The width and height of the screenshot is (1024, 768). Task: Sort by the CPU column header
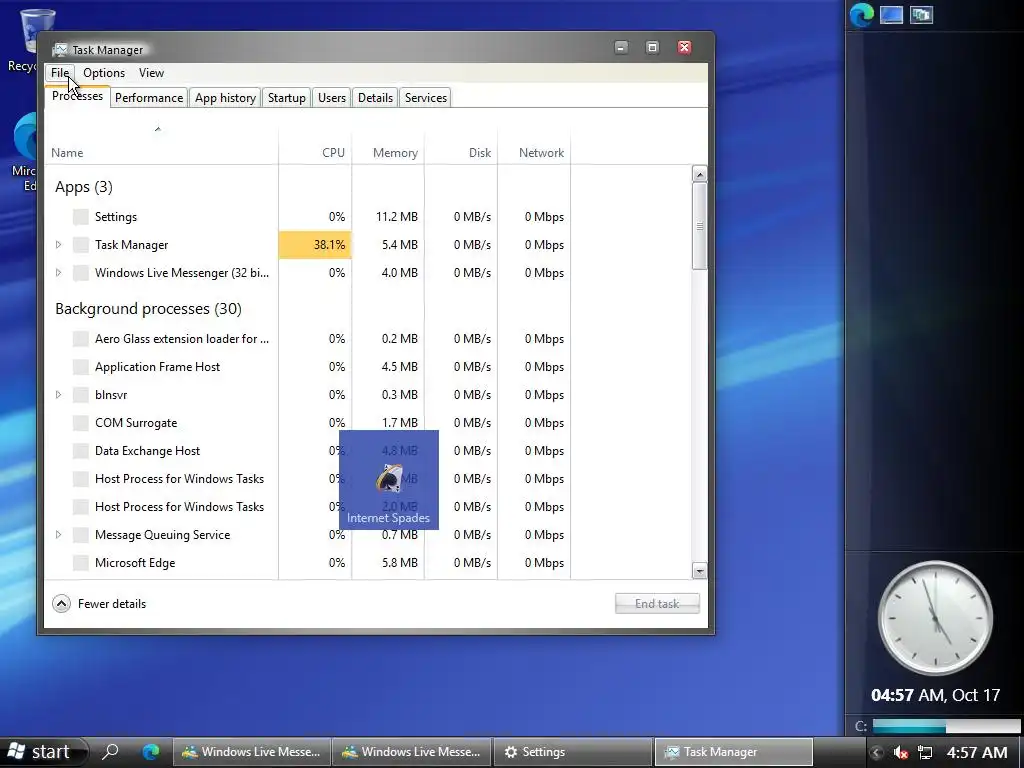click(333, 153)
